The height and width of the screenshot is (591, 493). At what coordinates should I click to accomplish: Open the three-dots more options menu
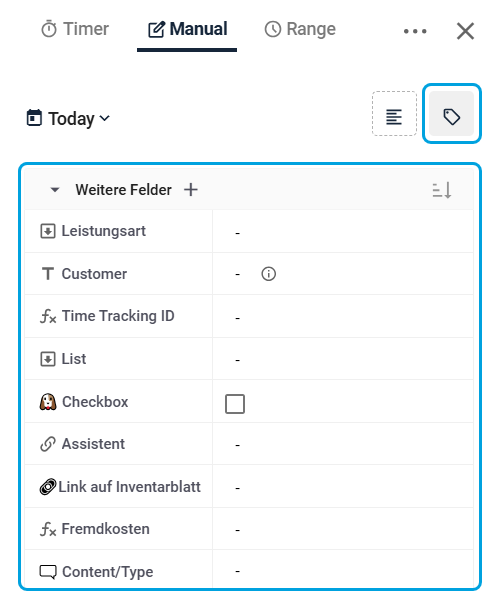(x=415, y=31)
